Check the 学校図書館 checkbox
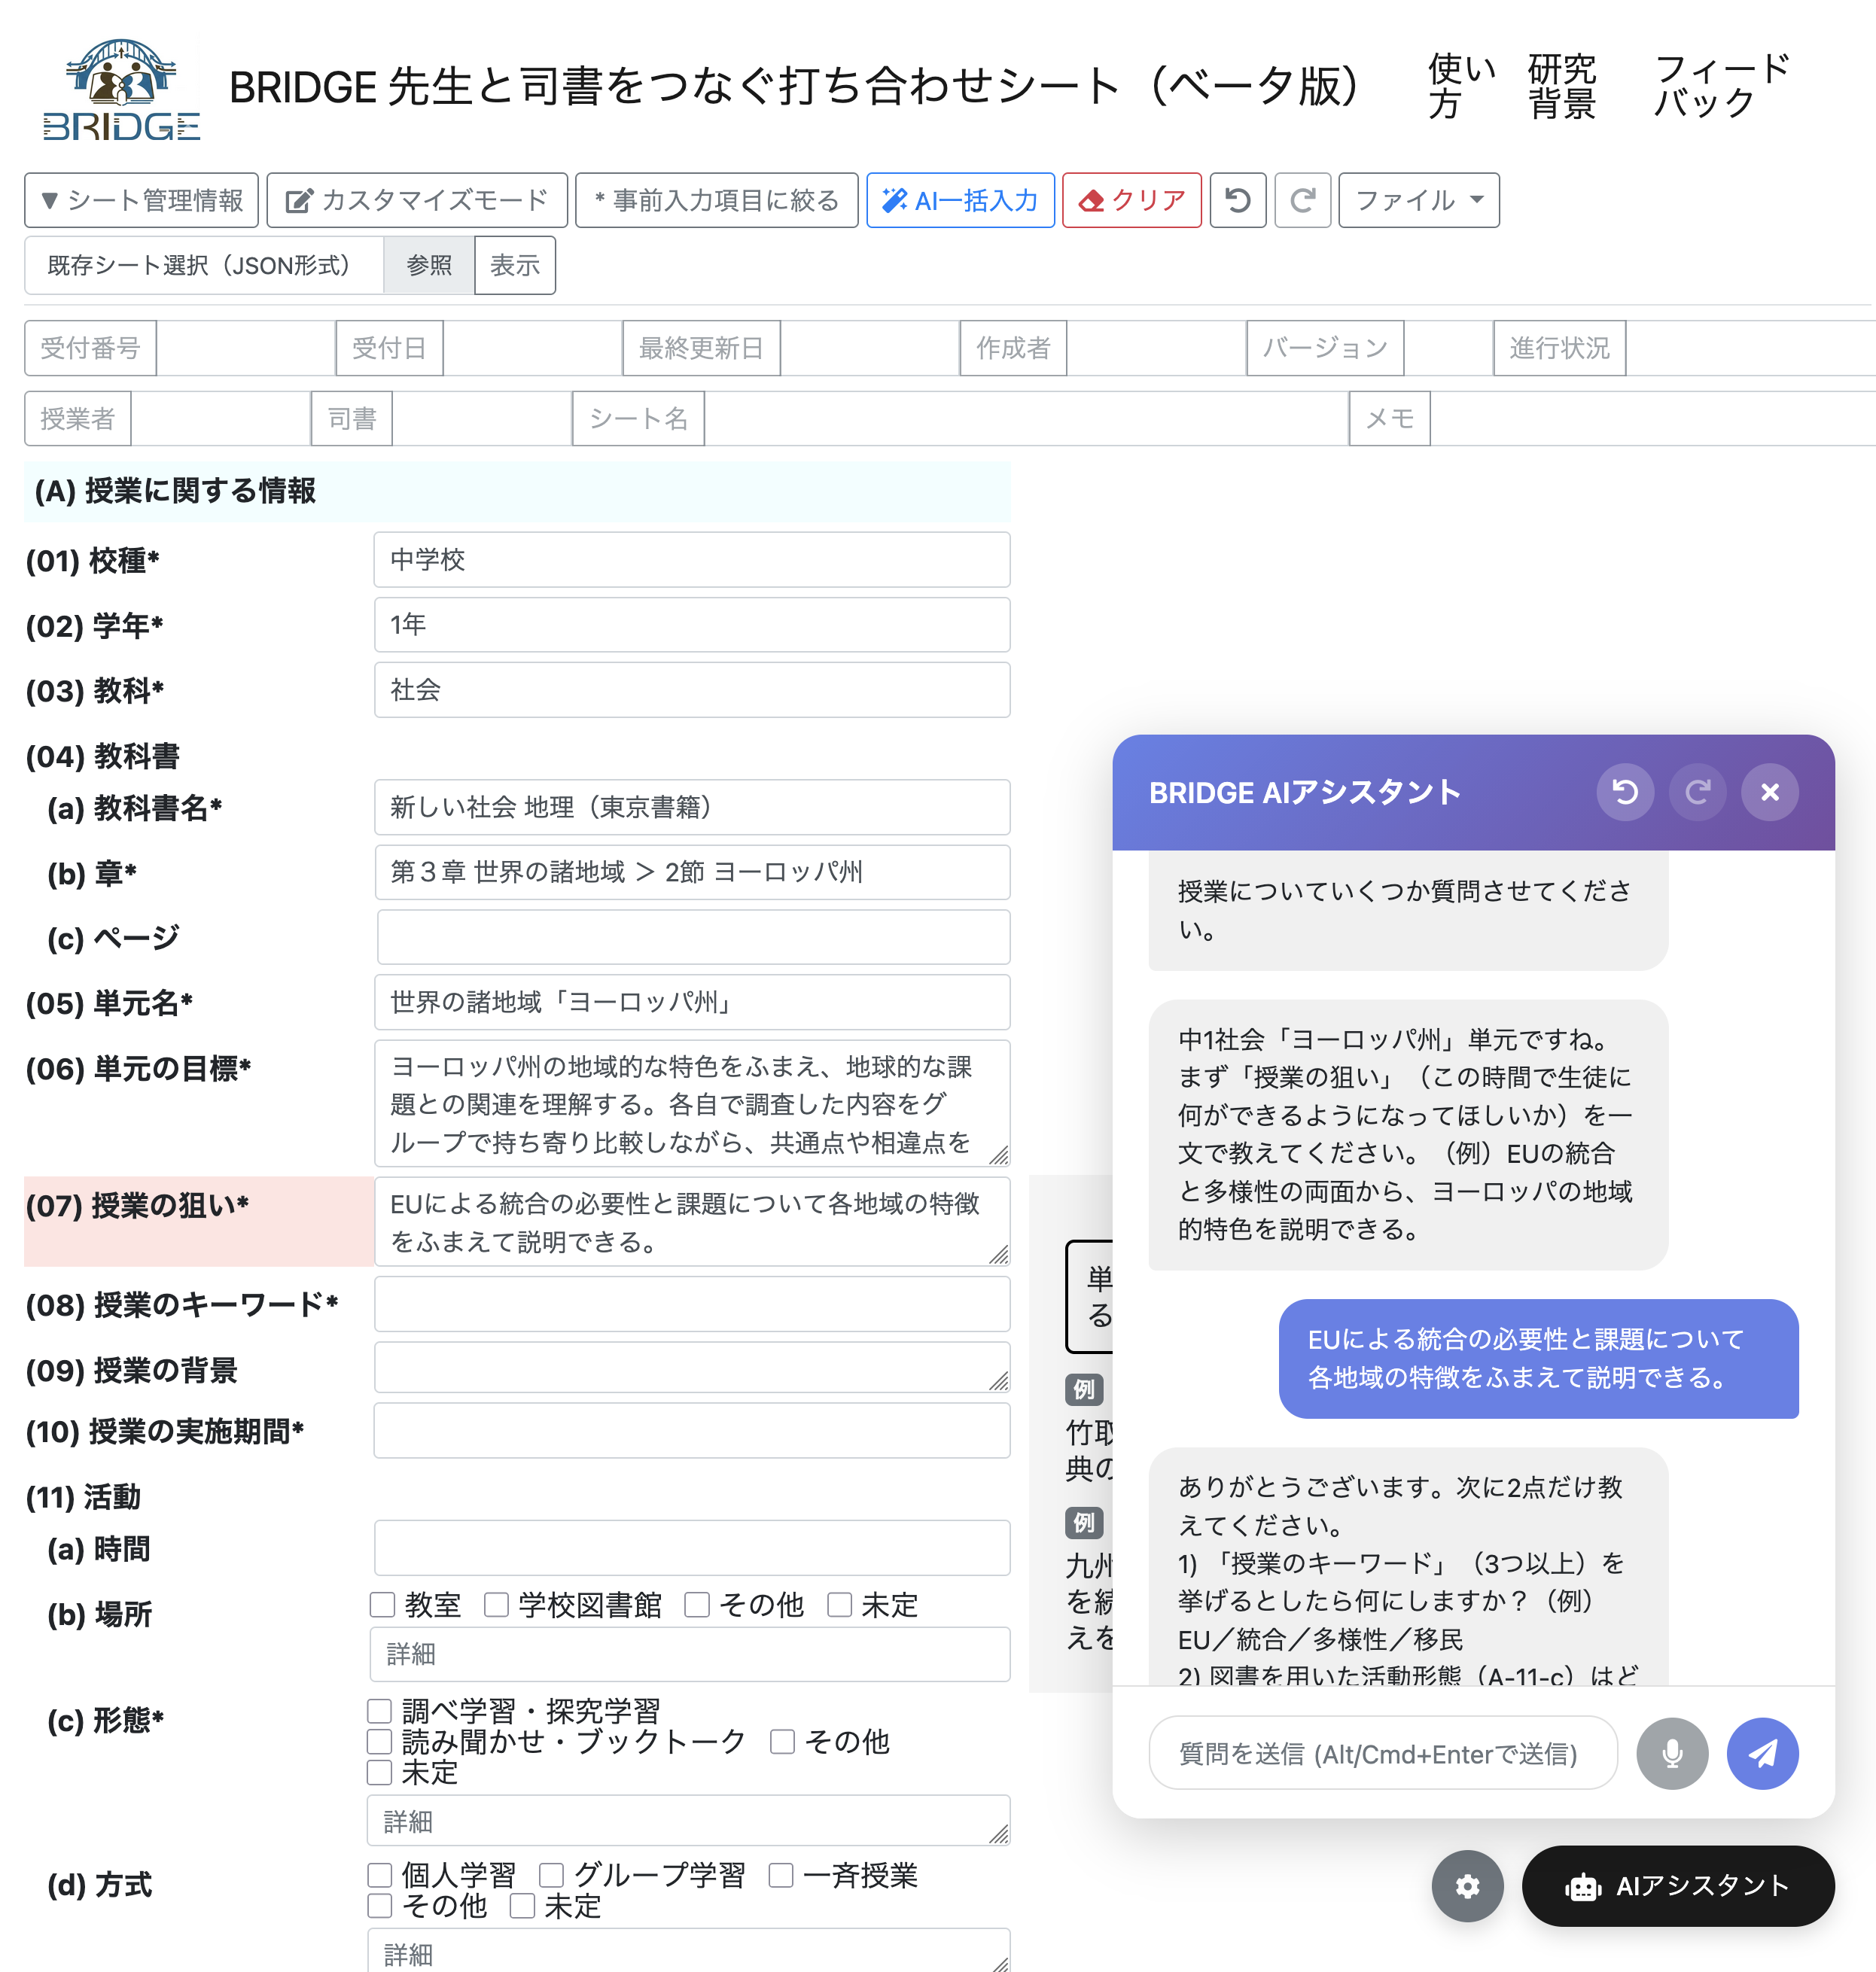The image size is (1876, 1972). 496,1605
